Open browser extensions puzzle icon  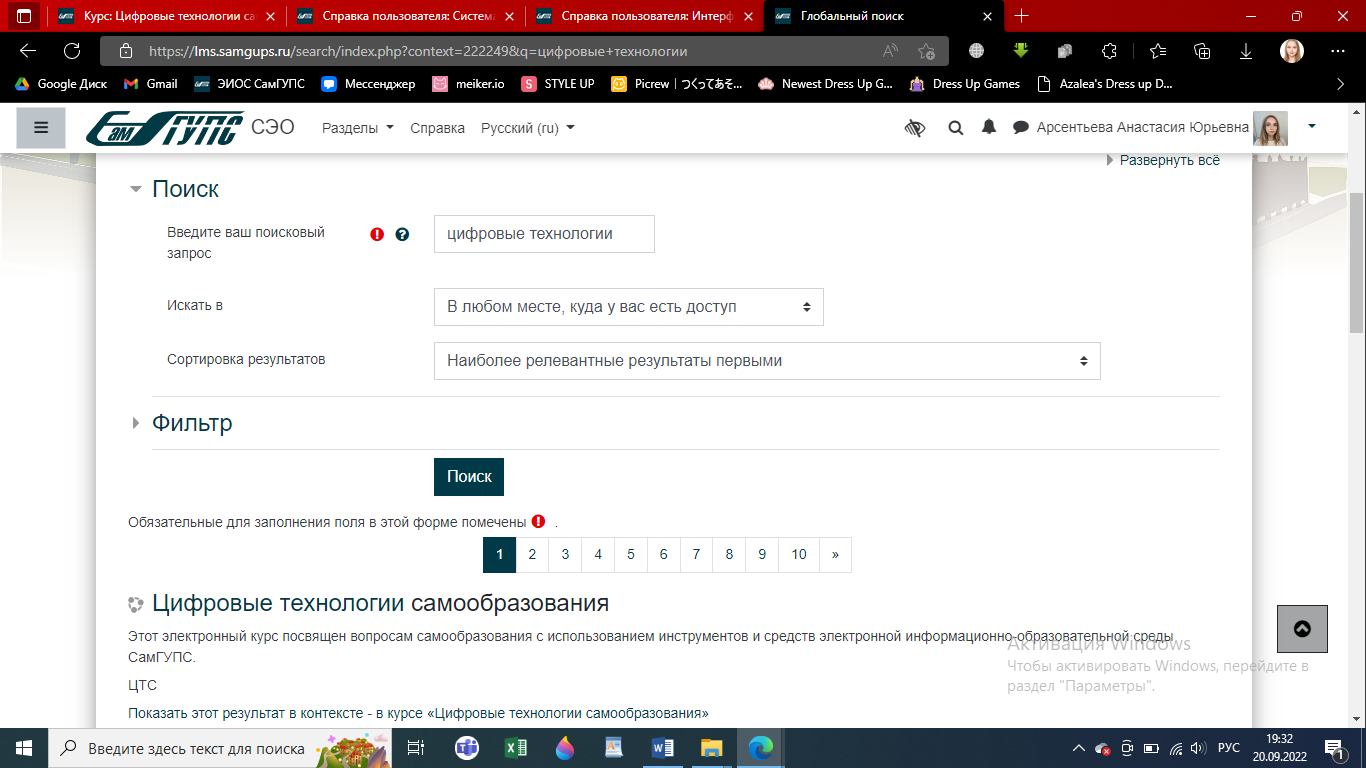click(1109, 51)
